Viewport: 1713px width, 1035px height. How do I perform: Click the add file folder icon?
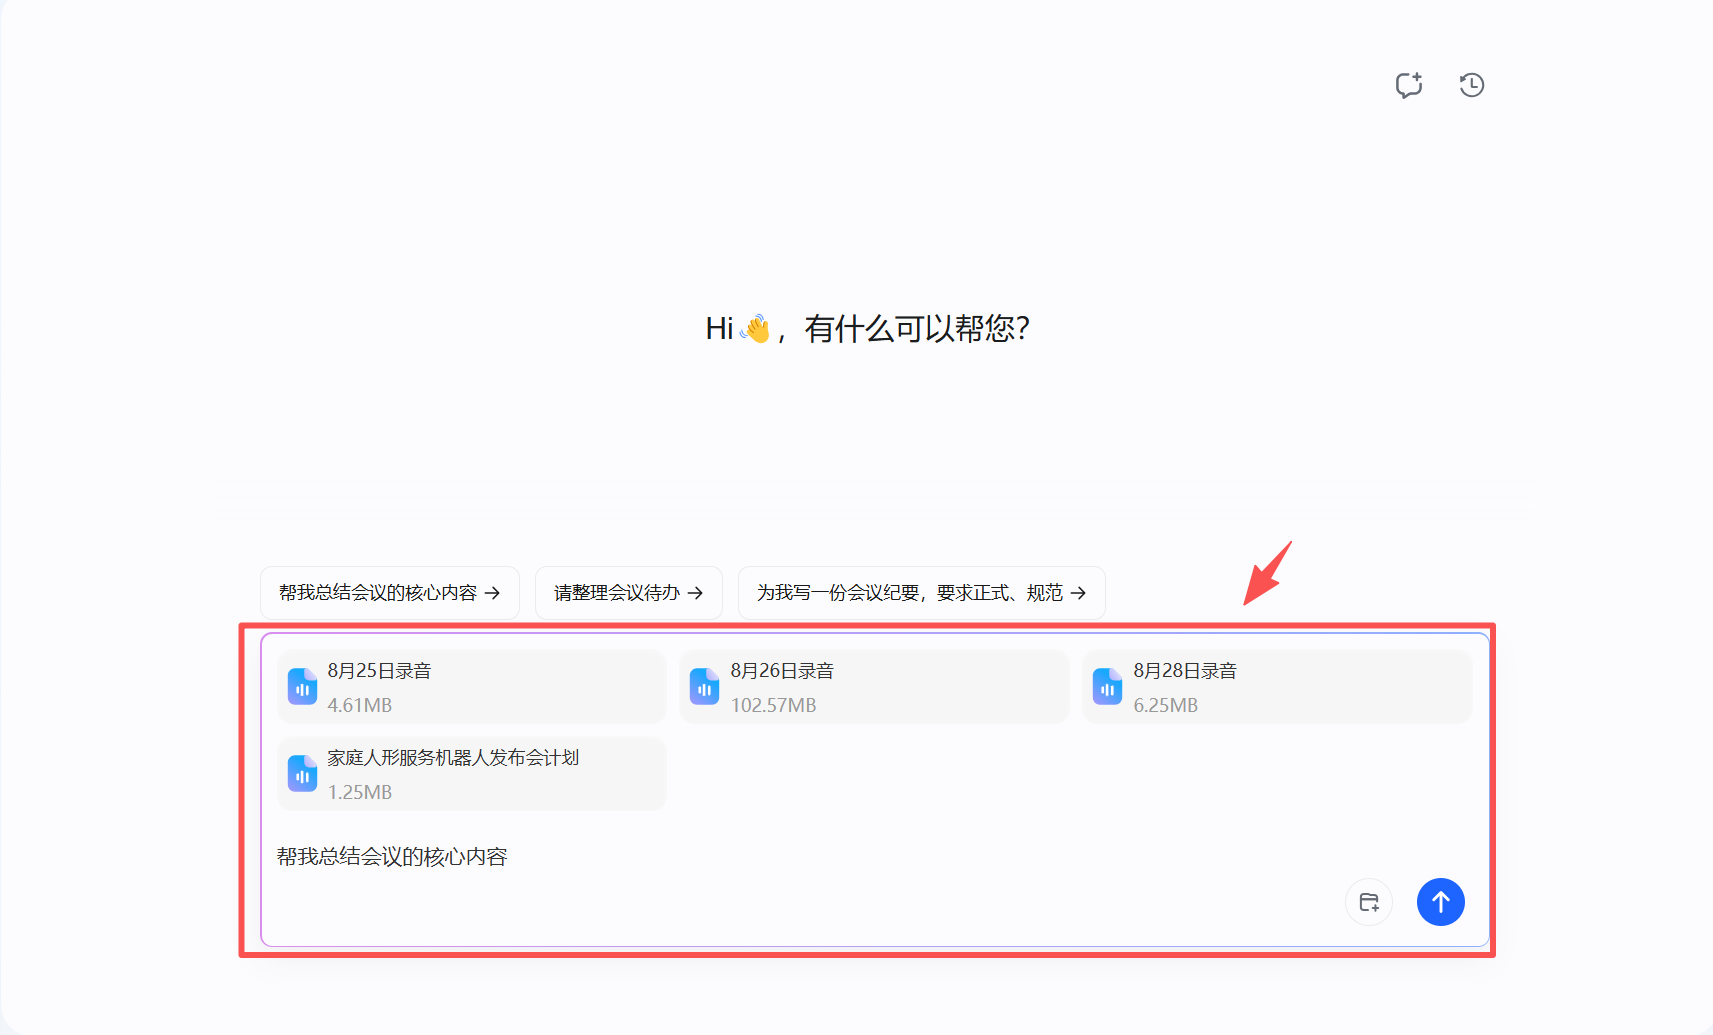pyautogui.click(x=1369, y=902)
